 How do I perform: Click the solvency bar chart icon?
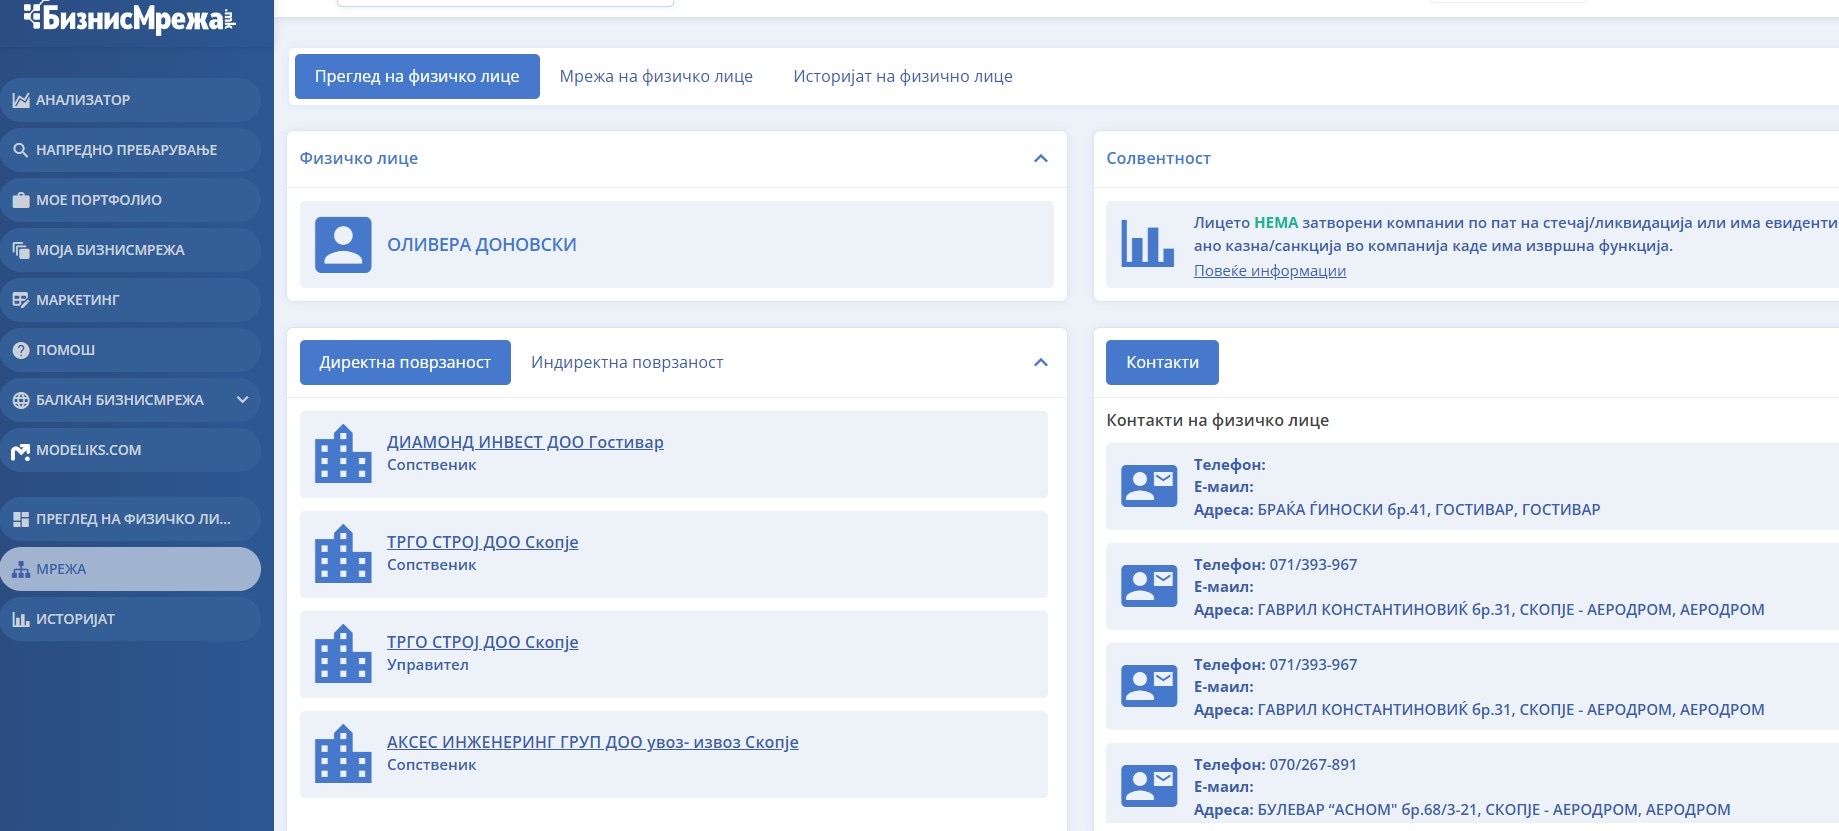point(1147,244)
